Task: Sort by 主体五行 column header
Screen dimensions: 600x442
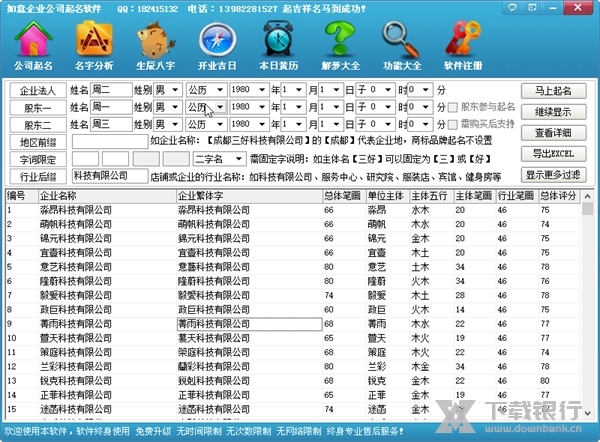Action: (432, 196)
